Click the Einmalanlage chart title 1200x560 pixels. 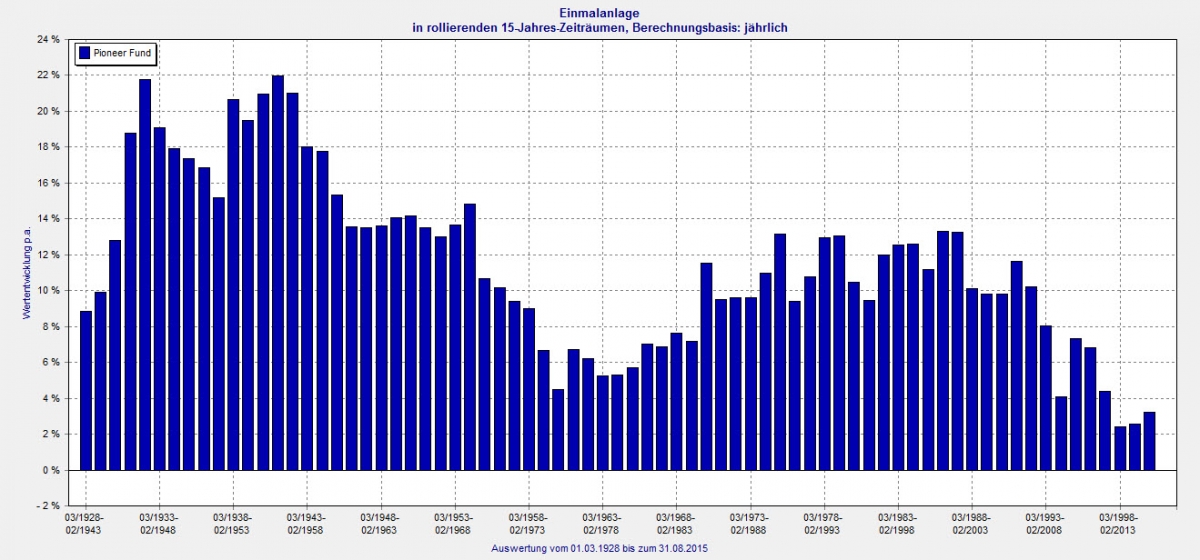600,13
